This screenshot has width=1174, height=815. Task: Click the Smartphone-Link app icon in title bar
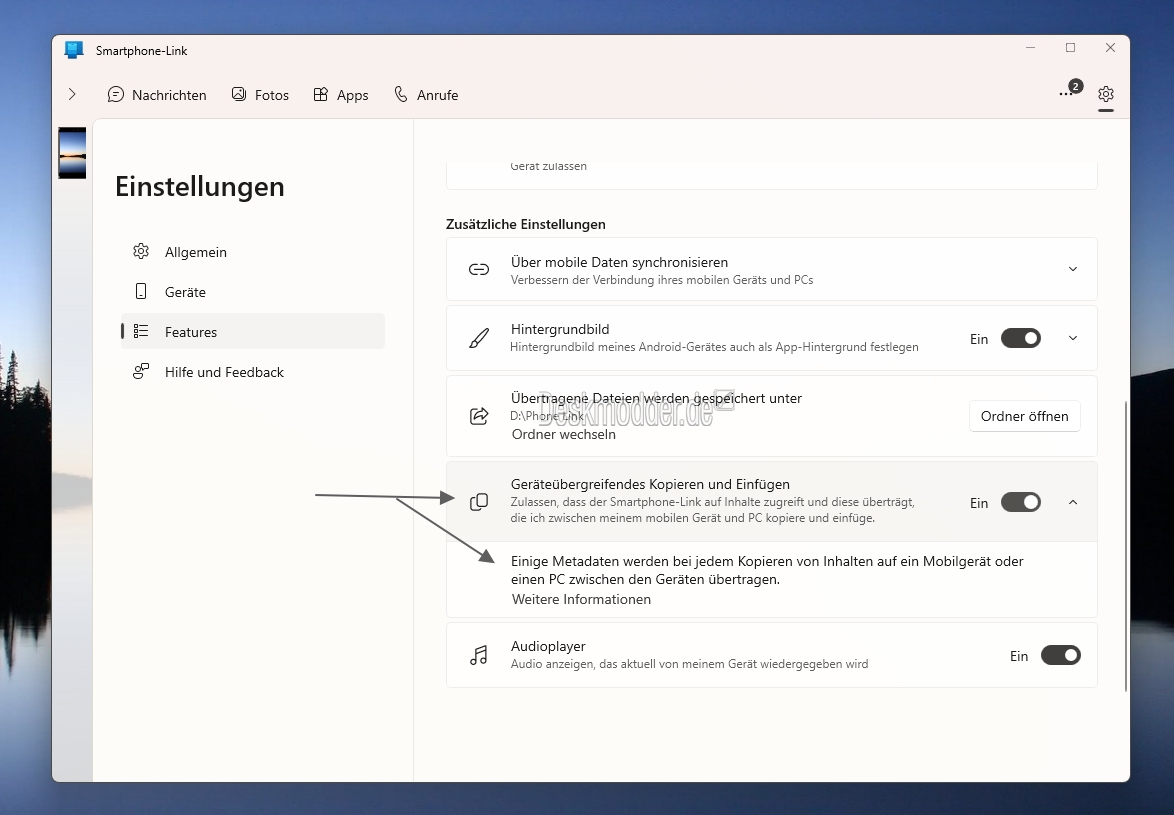tap(73, 50)
